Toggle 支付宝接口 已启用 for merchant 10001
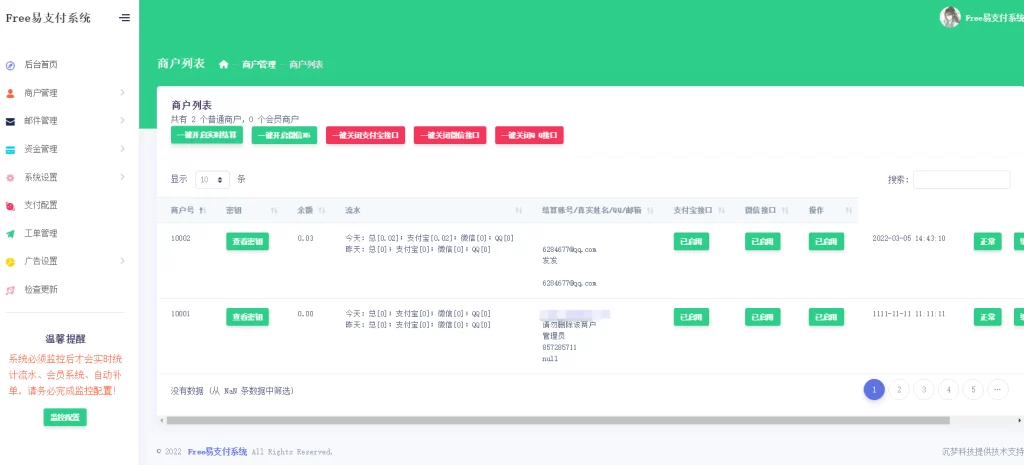The width and height of the screenshot is (1024, 465). [691, 317]
